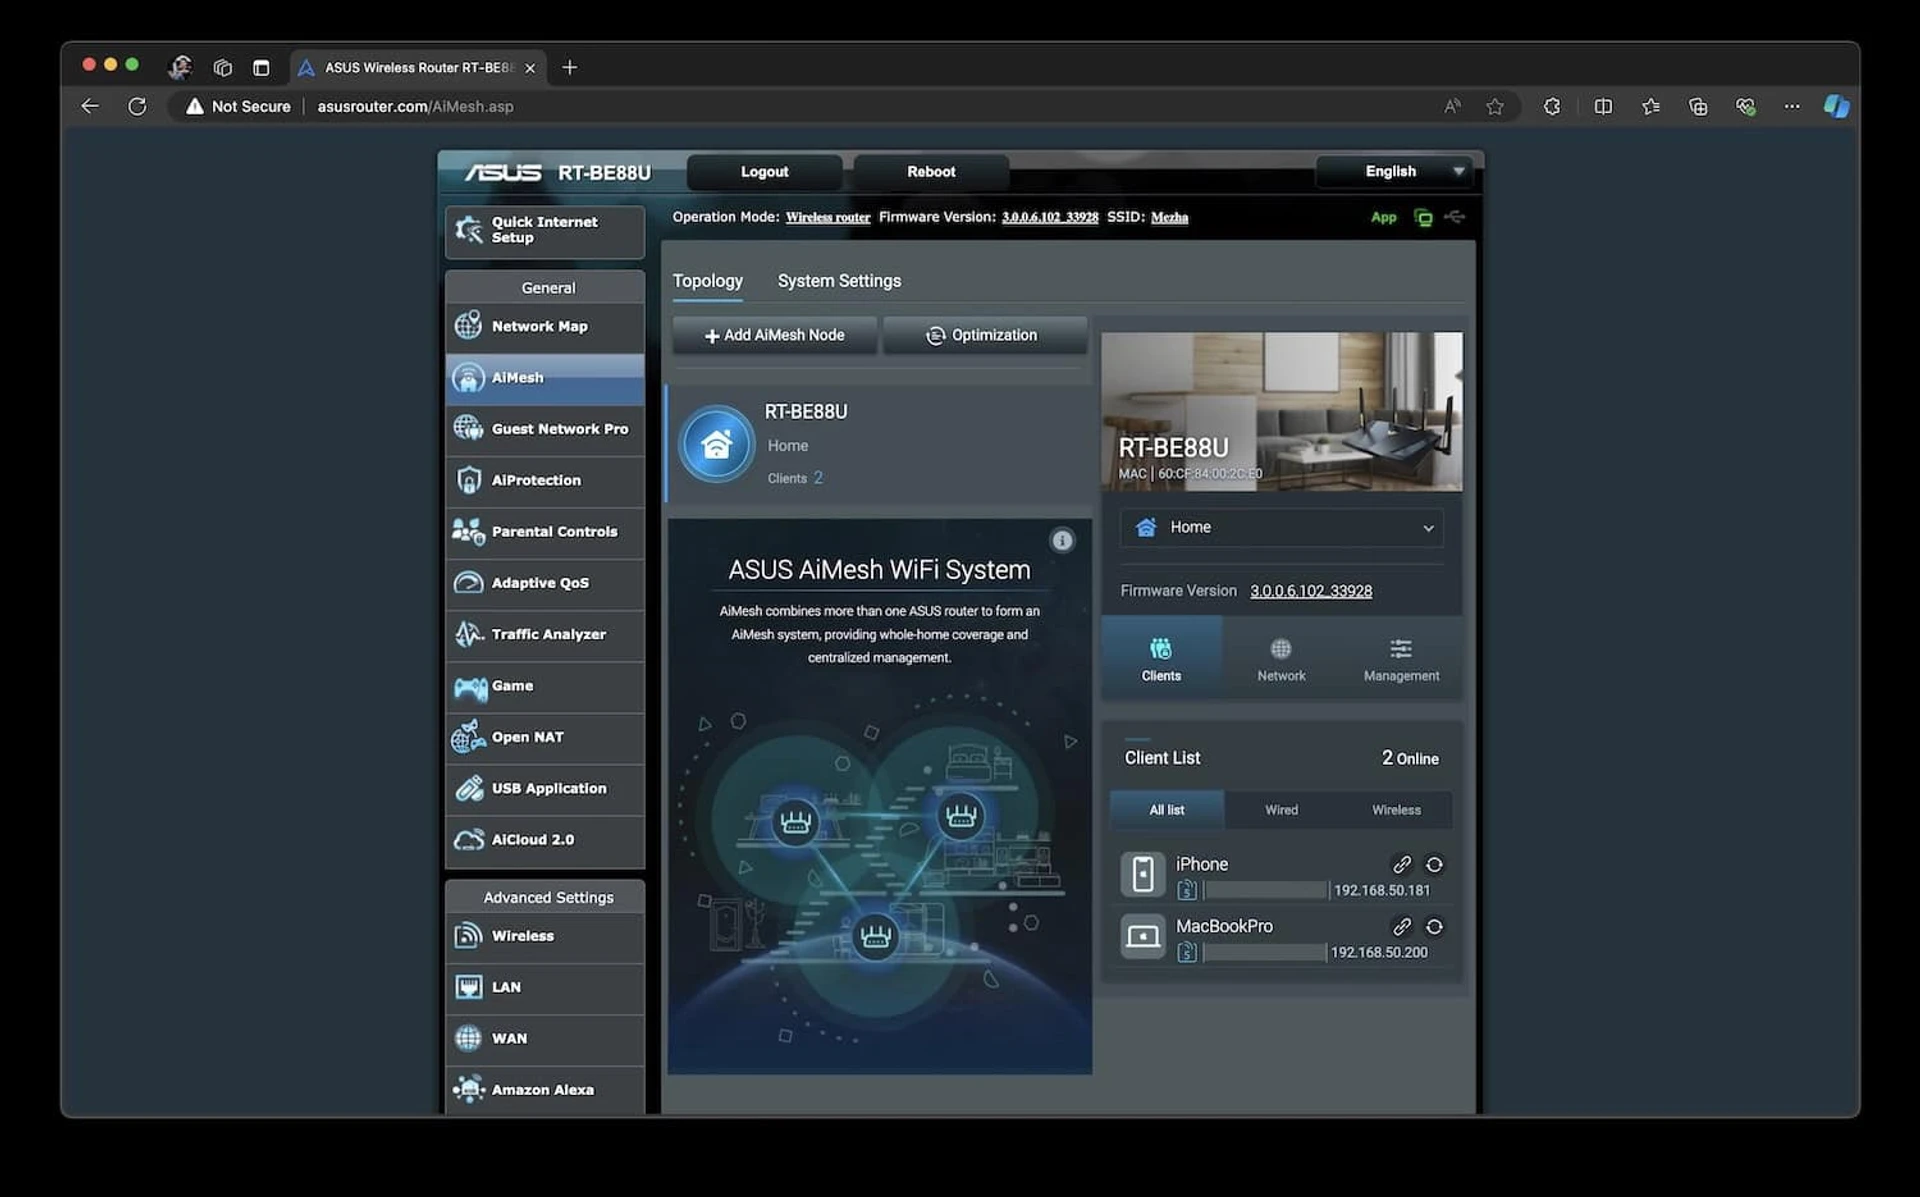The width and height of the screenshot is (1920, 1197).
Task: Open the Game section
Action: 545,686
